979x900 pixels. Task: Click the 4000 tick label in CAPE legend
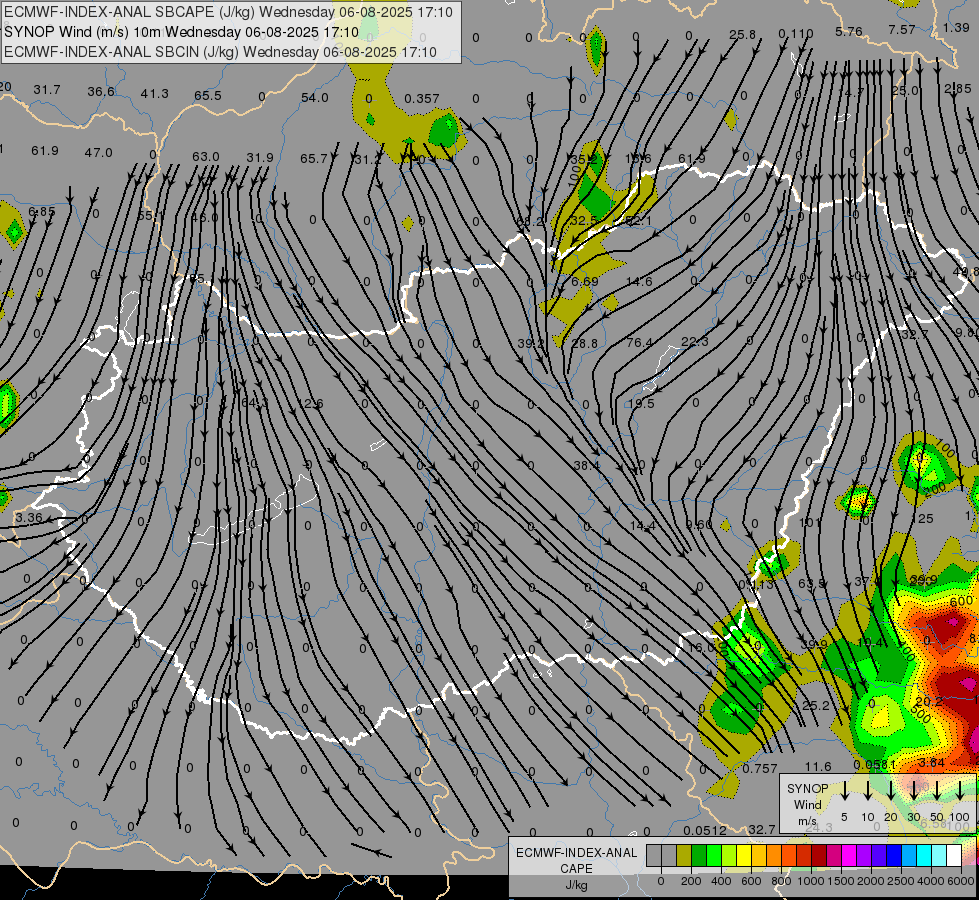tap(932, 881)
